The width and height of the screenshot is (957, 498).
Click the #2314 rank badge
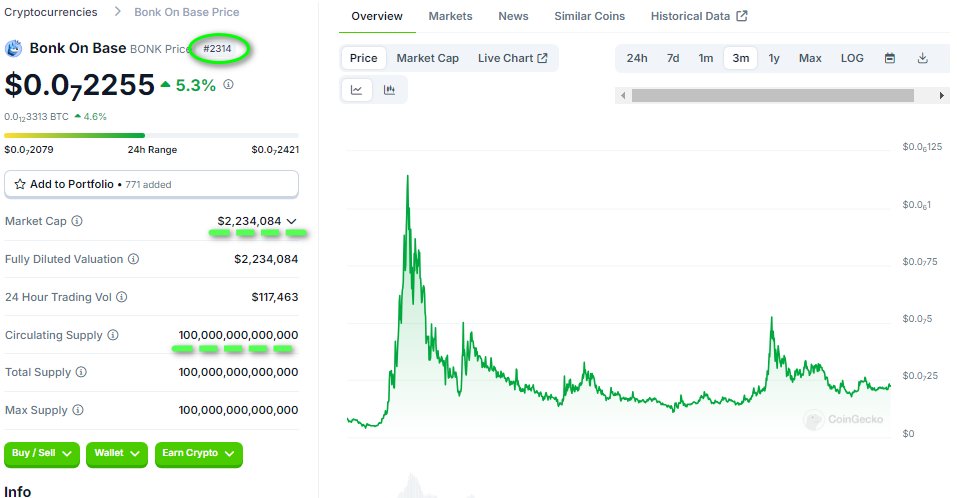point(217,48)
